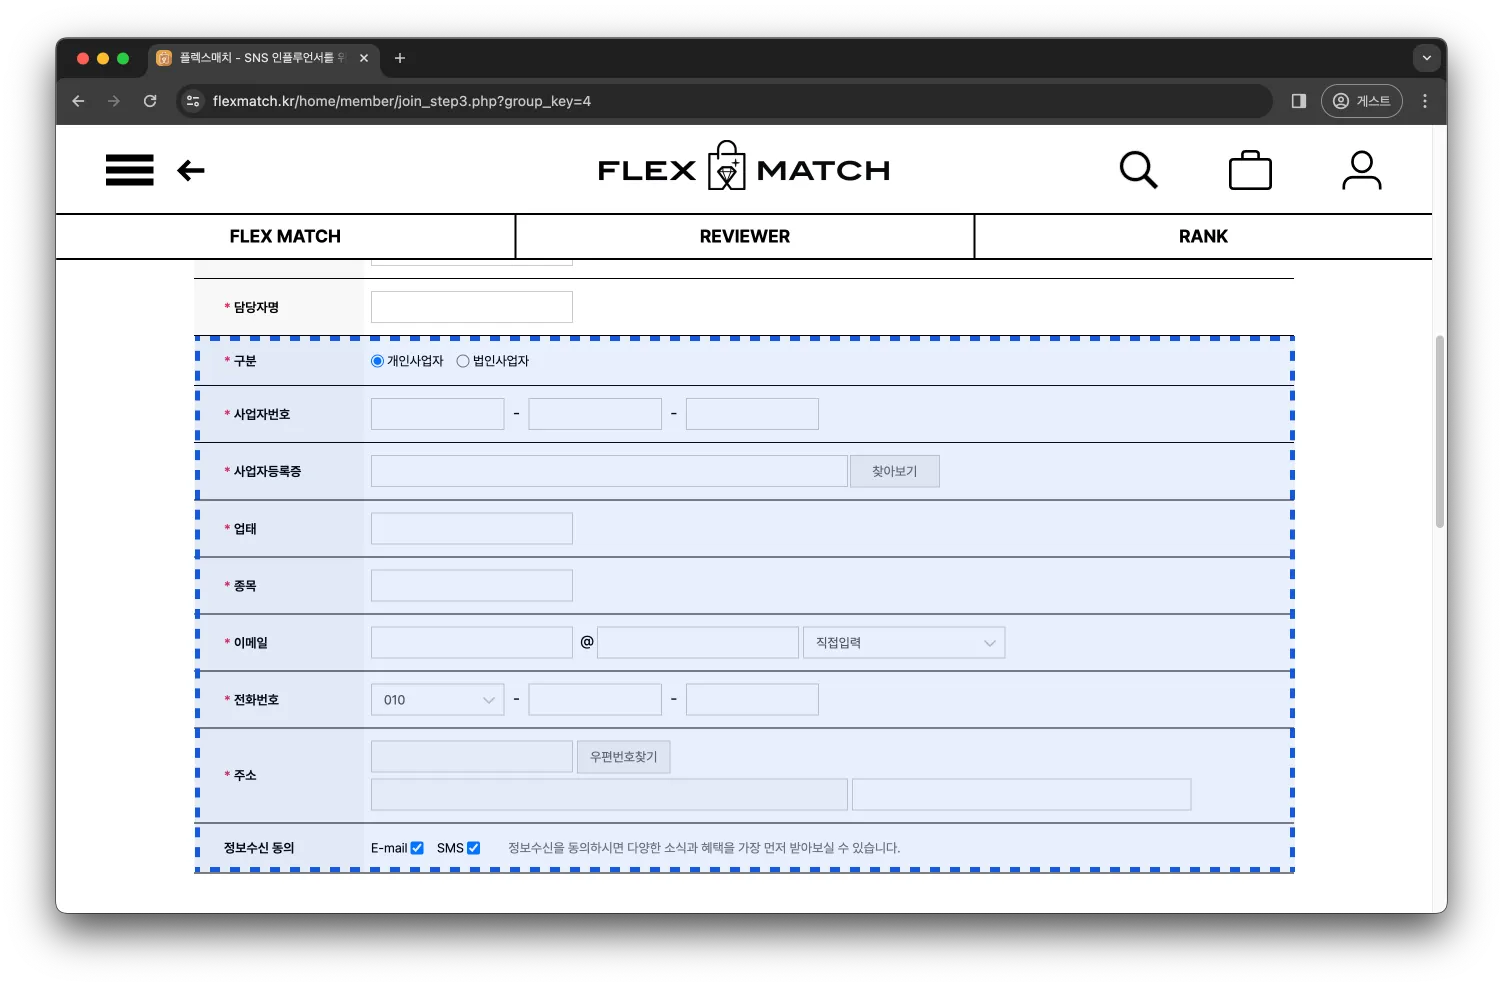1503x987 pixels.
Task: Switch to the RANK tab
Action: coord(1203,236)
